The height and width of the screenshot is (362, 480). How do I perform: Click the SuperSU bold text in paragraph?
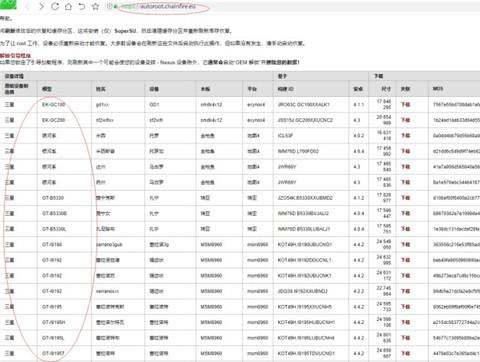click(x=125, y=31)
